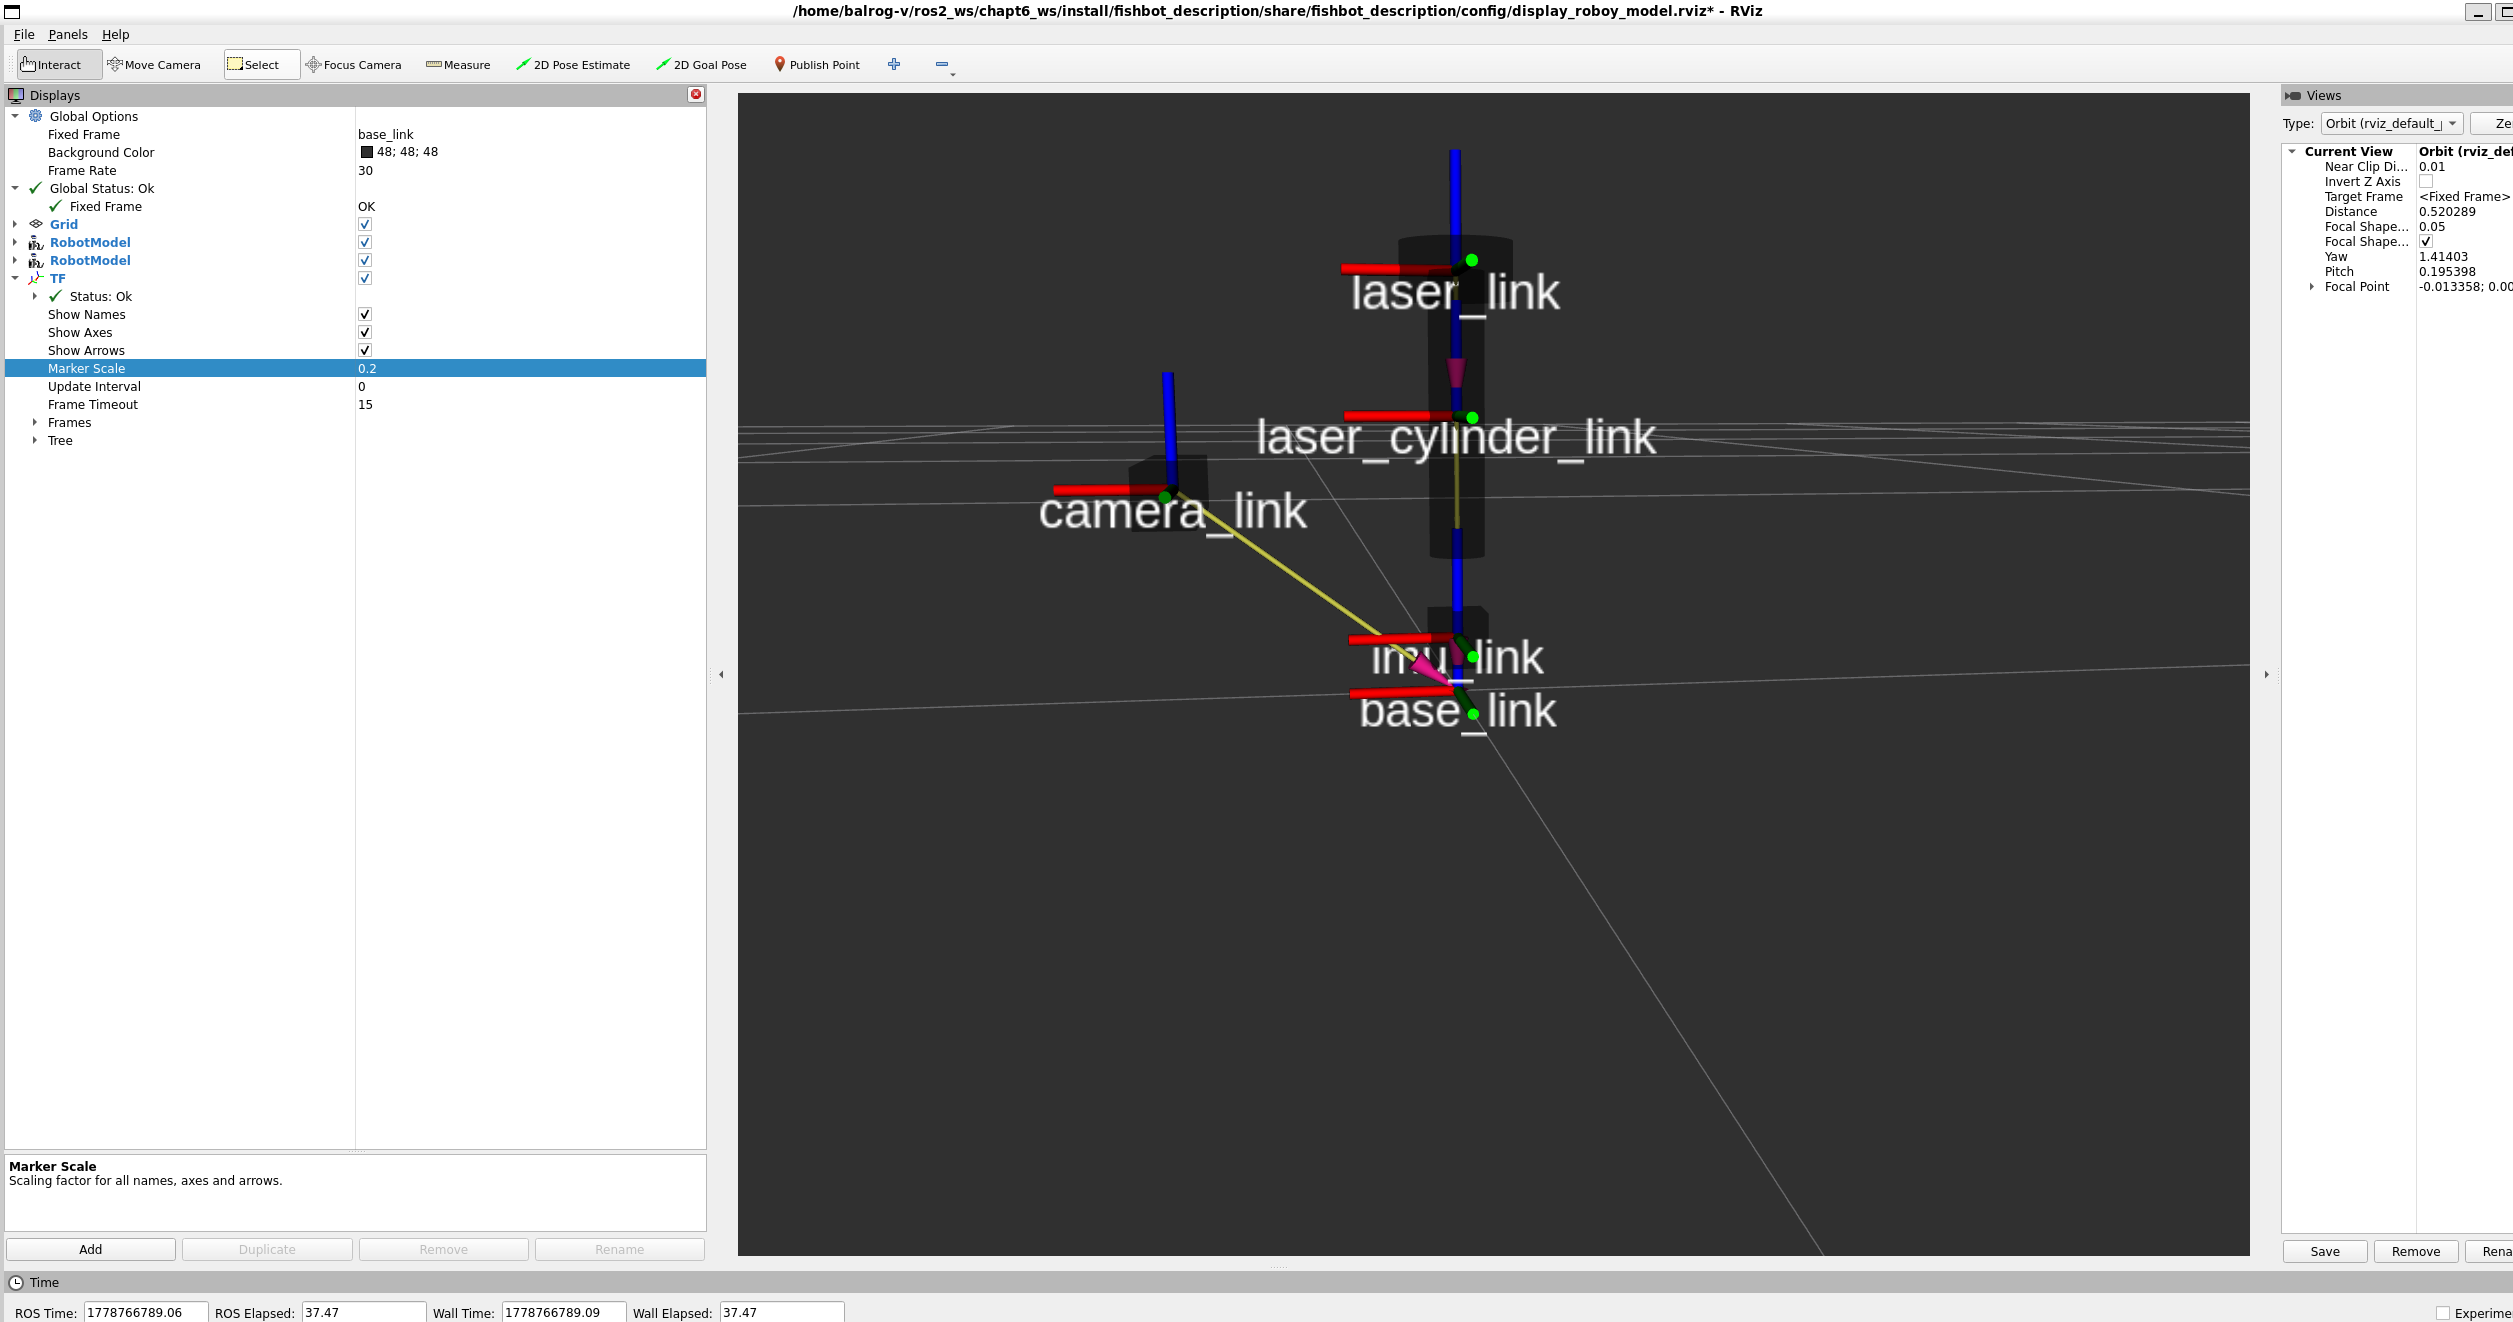Click the Global Options gear icon
Viewport: 2513px width, 1322px height.
pyautogui.click(x=36, y=116)
